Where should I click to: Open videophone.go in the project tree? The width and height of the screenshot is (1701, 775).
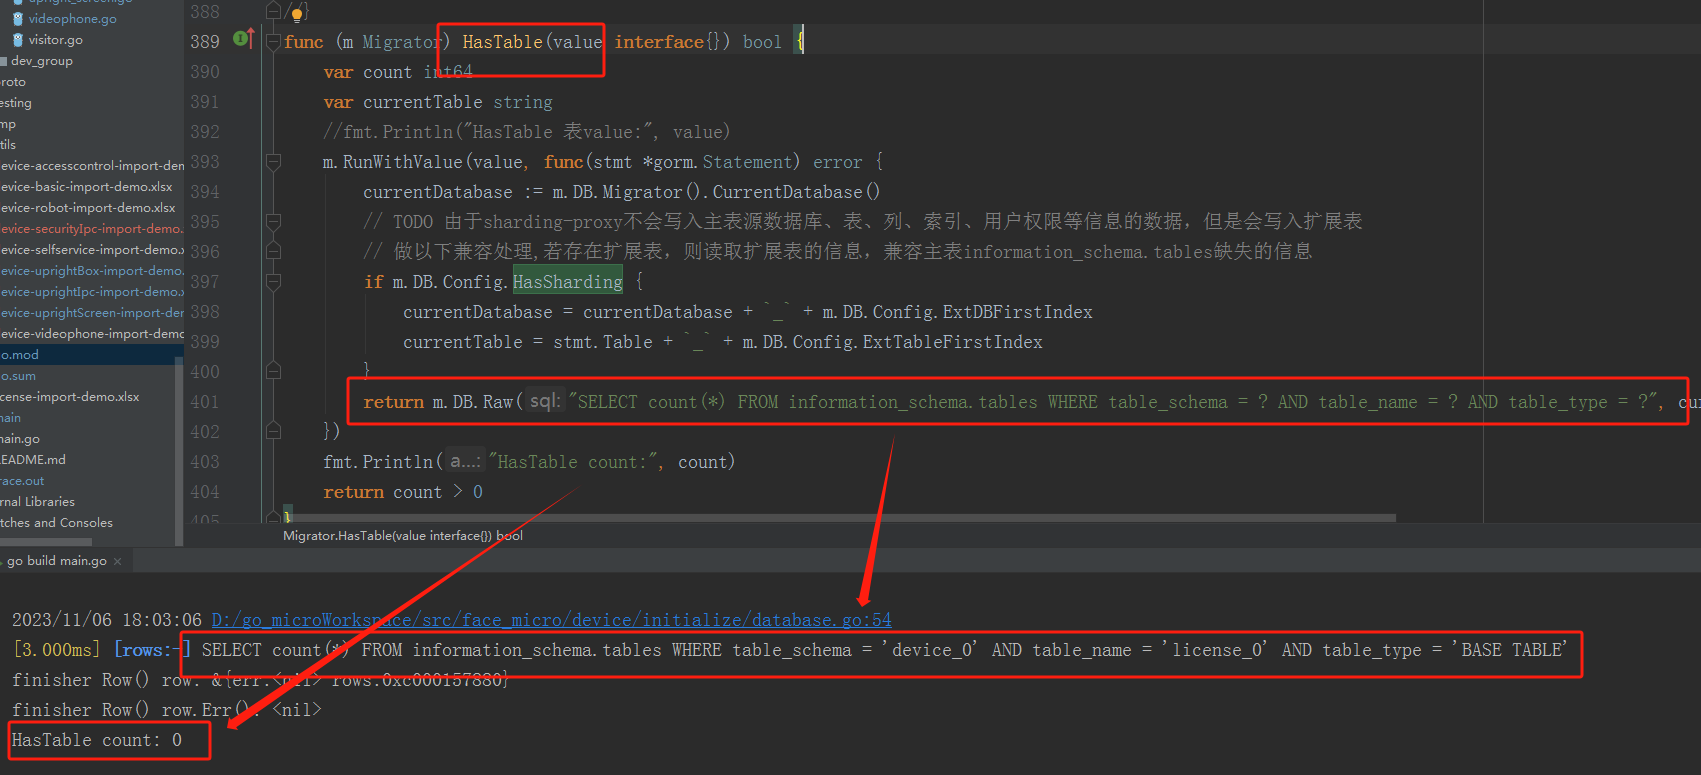(72, 18)
